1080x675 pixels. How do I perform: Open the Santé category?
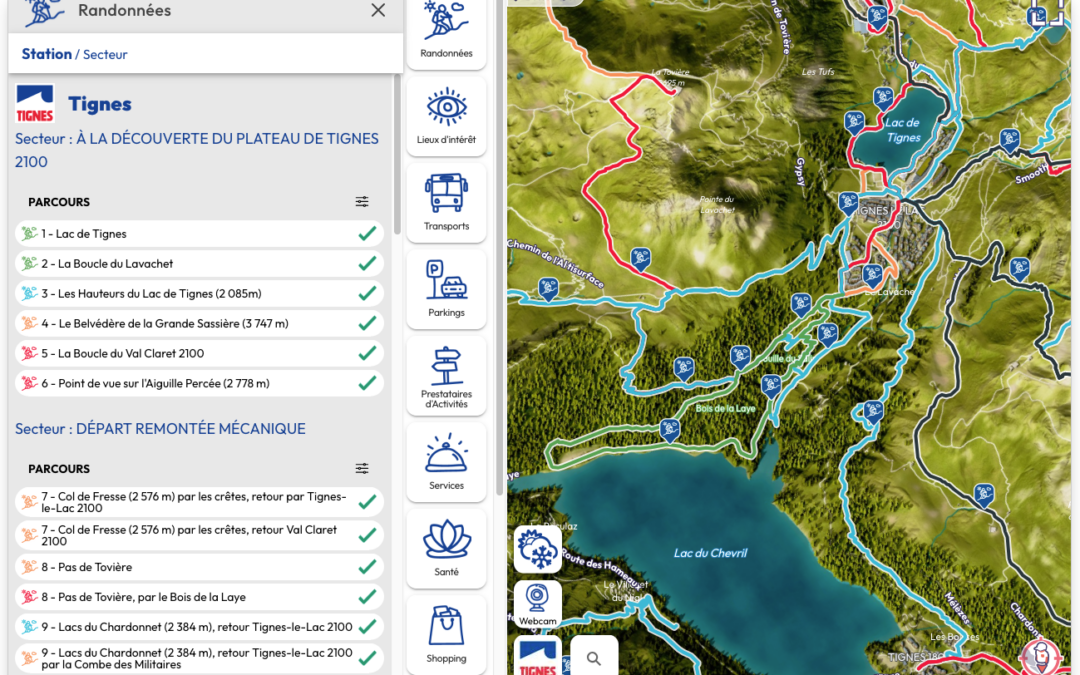tap(446, 549)
